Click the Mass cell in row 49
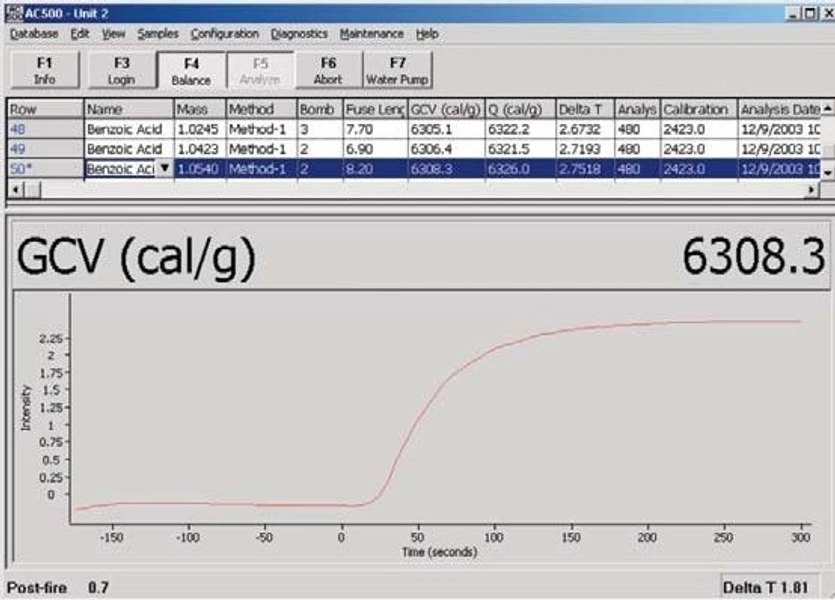Image resolution: width=835 pixels, height=600 pixels. point(199,149)
